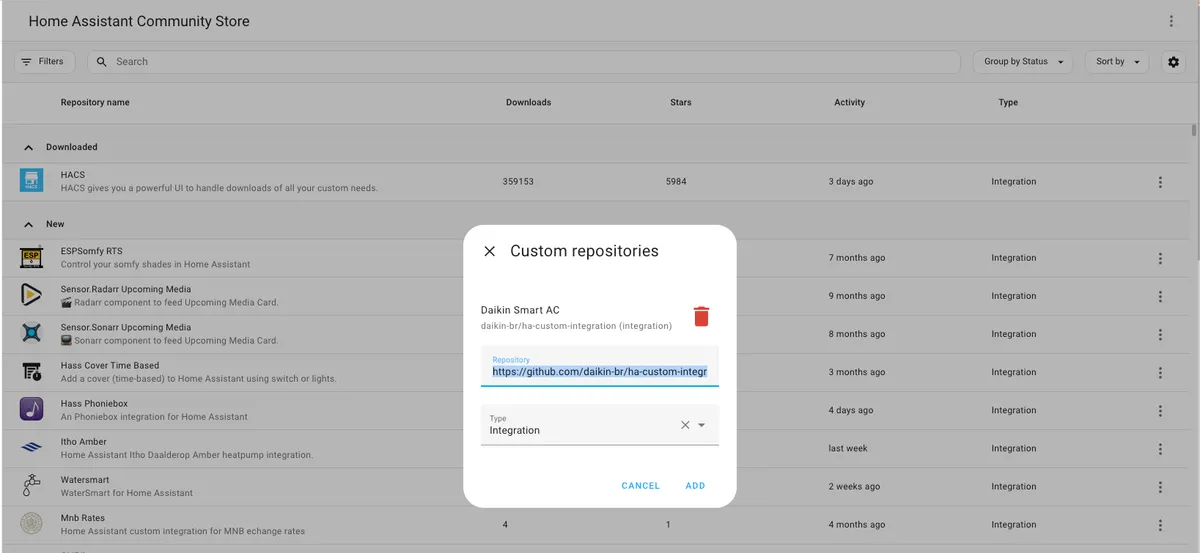The width and height of the screenshot is (1200, 553).
Task: Open Watersmart row options menu
Action: pyautogui.click(x=1160, y=487)
